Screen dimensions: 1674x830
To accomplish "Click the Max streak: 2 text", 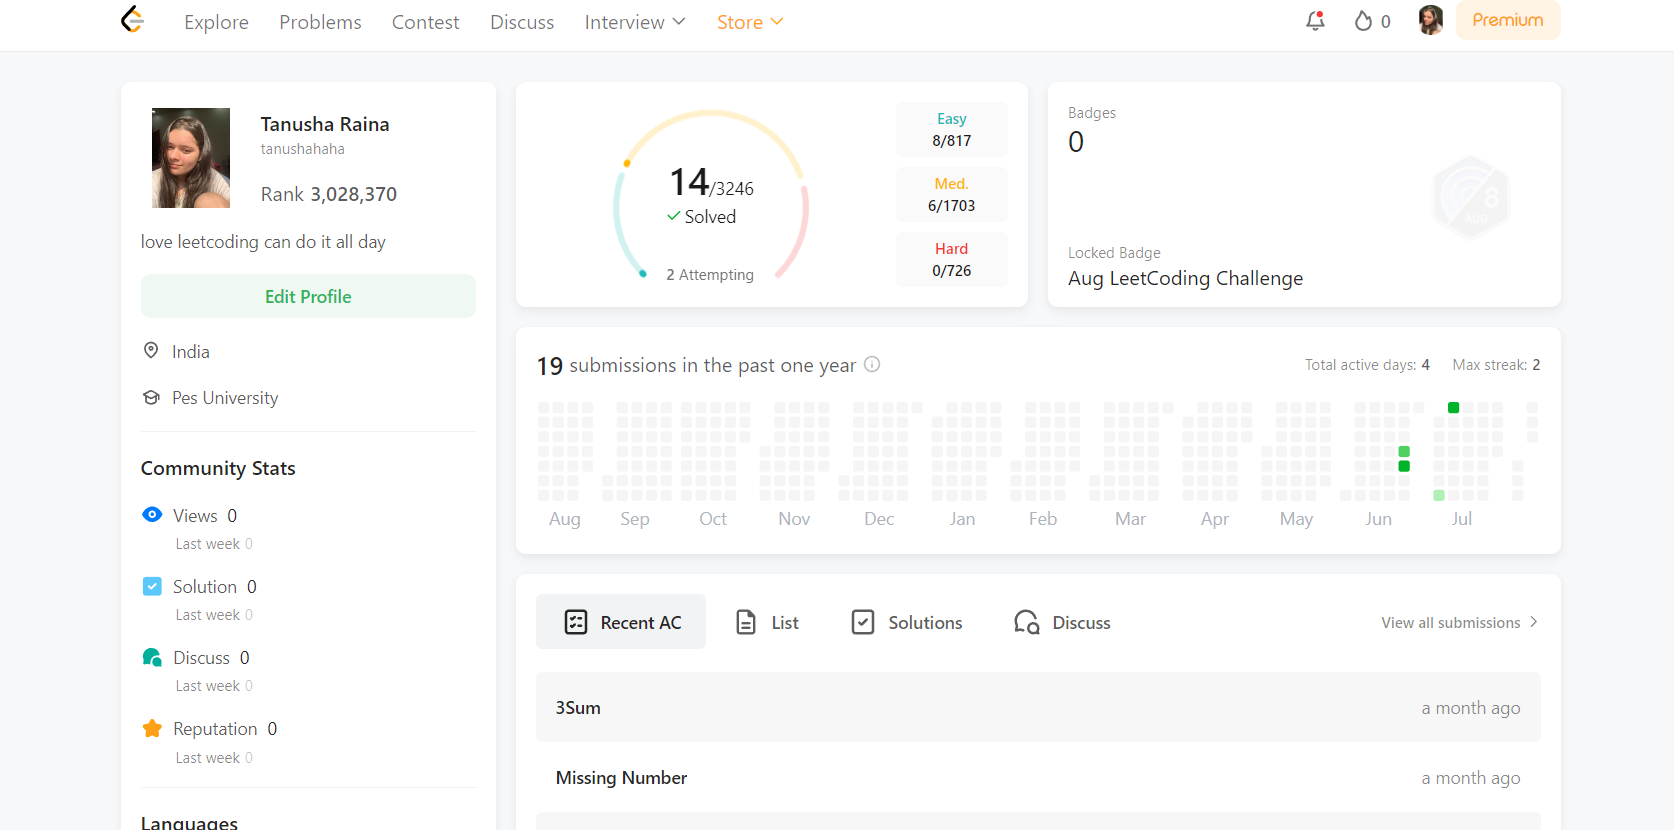I will click(x=1496, y=364).
